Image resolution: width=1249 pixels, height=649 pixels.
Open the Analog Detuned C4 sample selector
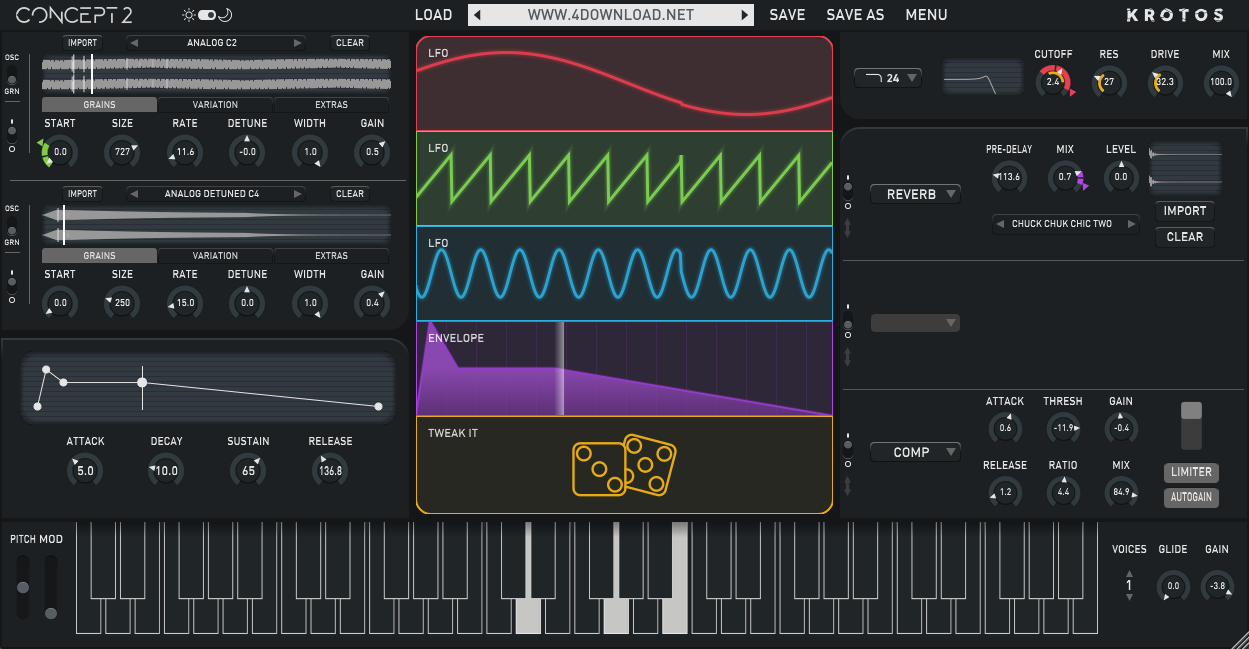216,194
